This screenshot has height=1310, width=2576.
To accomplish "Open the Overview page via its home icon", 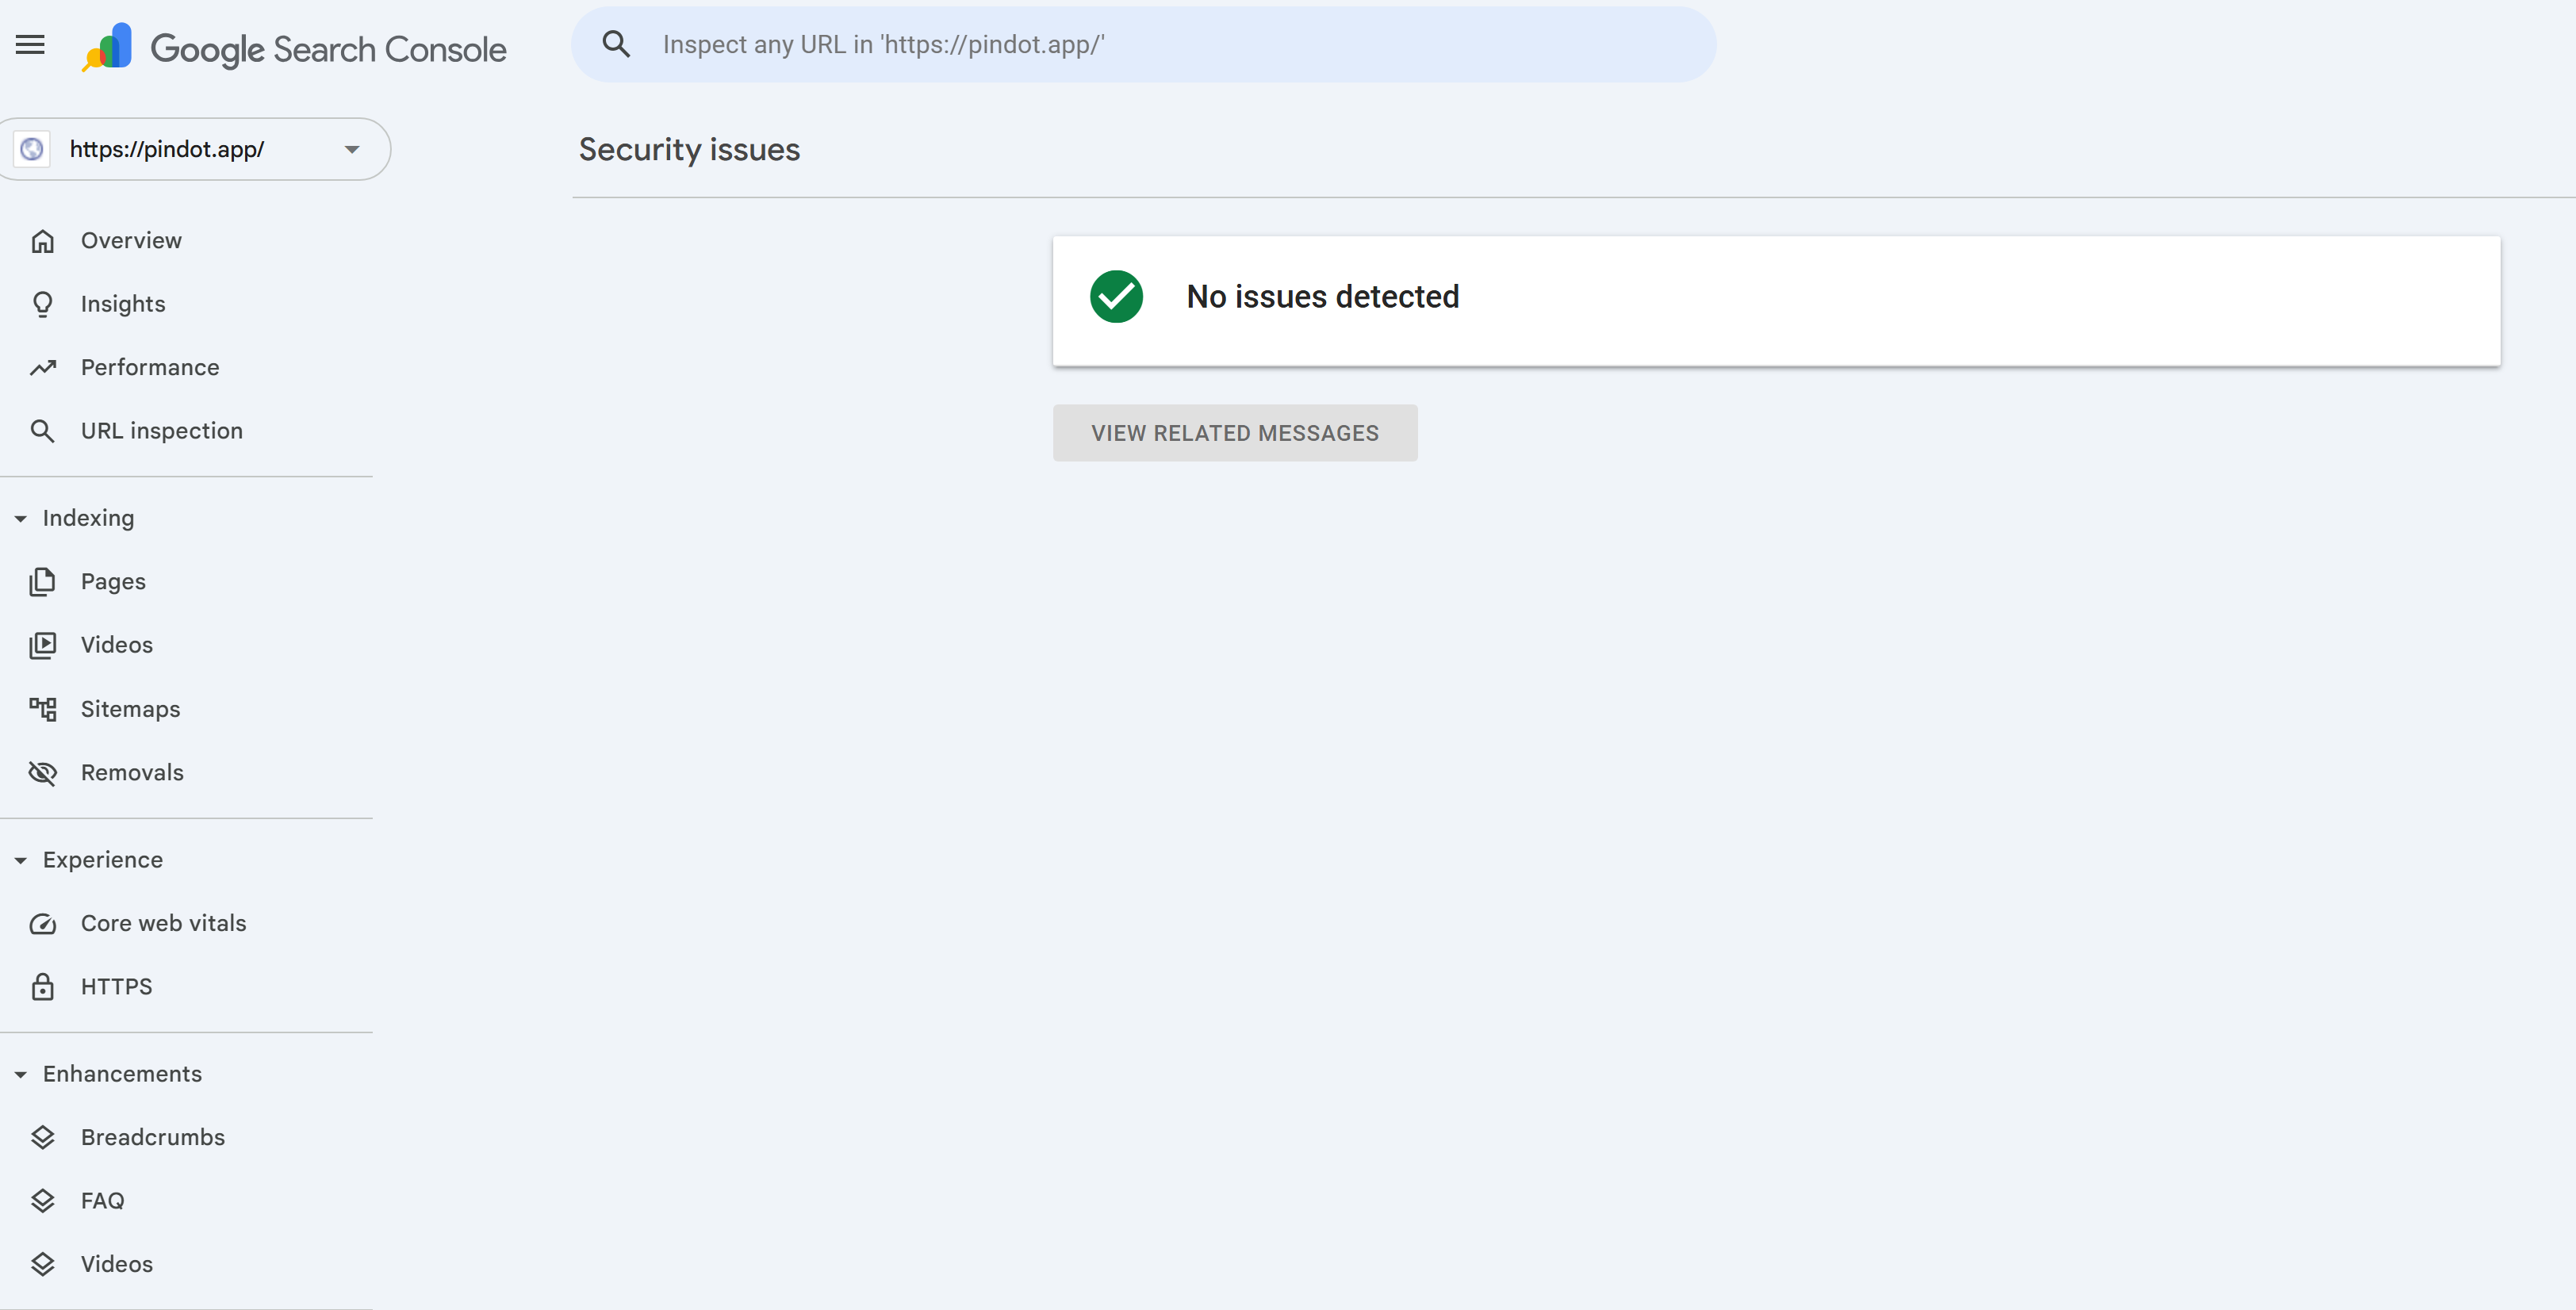I will coord(44,240).
